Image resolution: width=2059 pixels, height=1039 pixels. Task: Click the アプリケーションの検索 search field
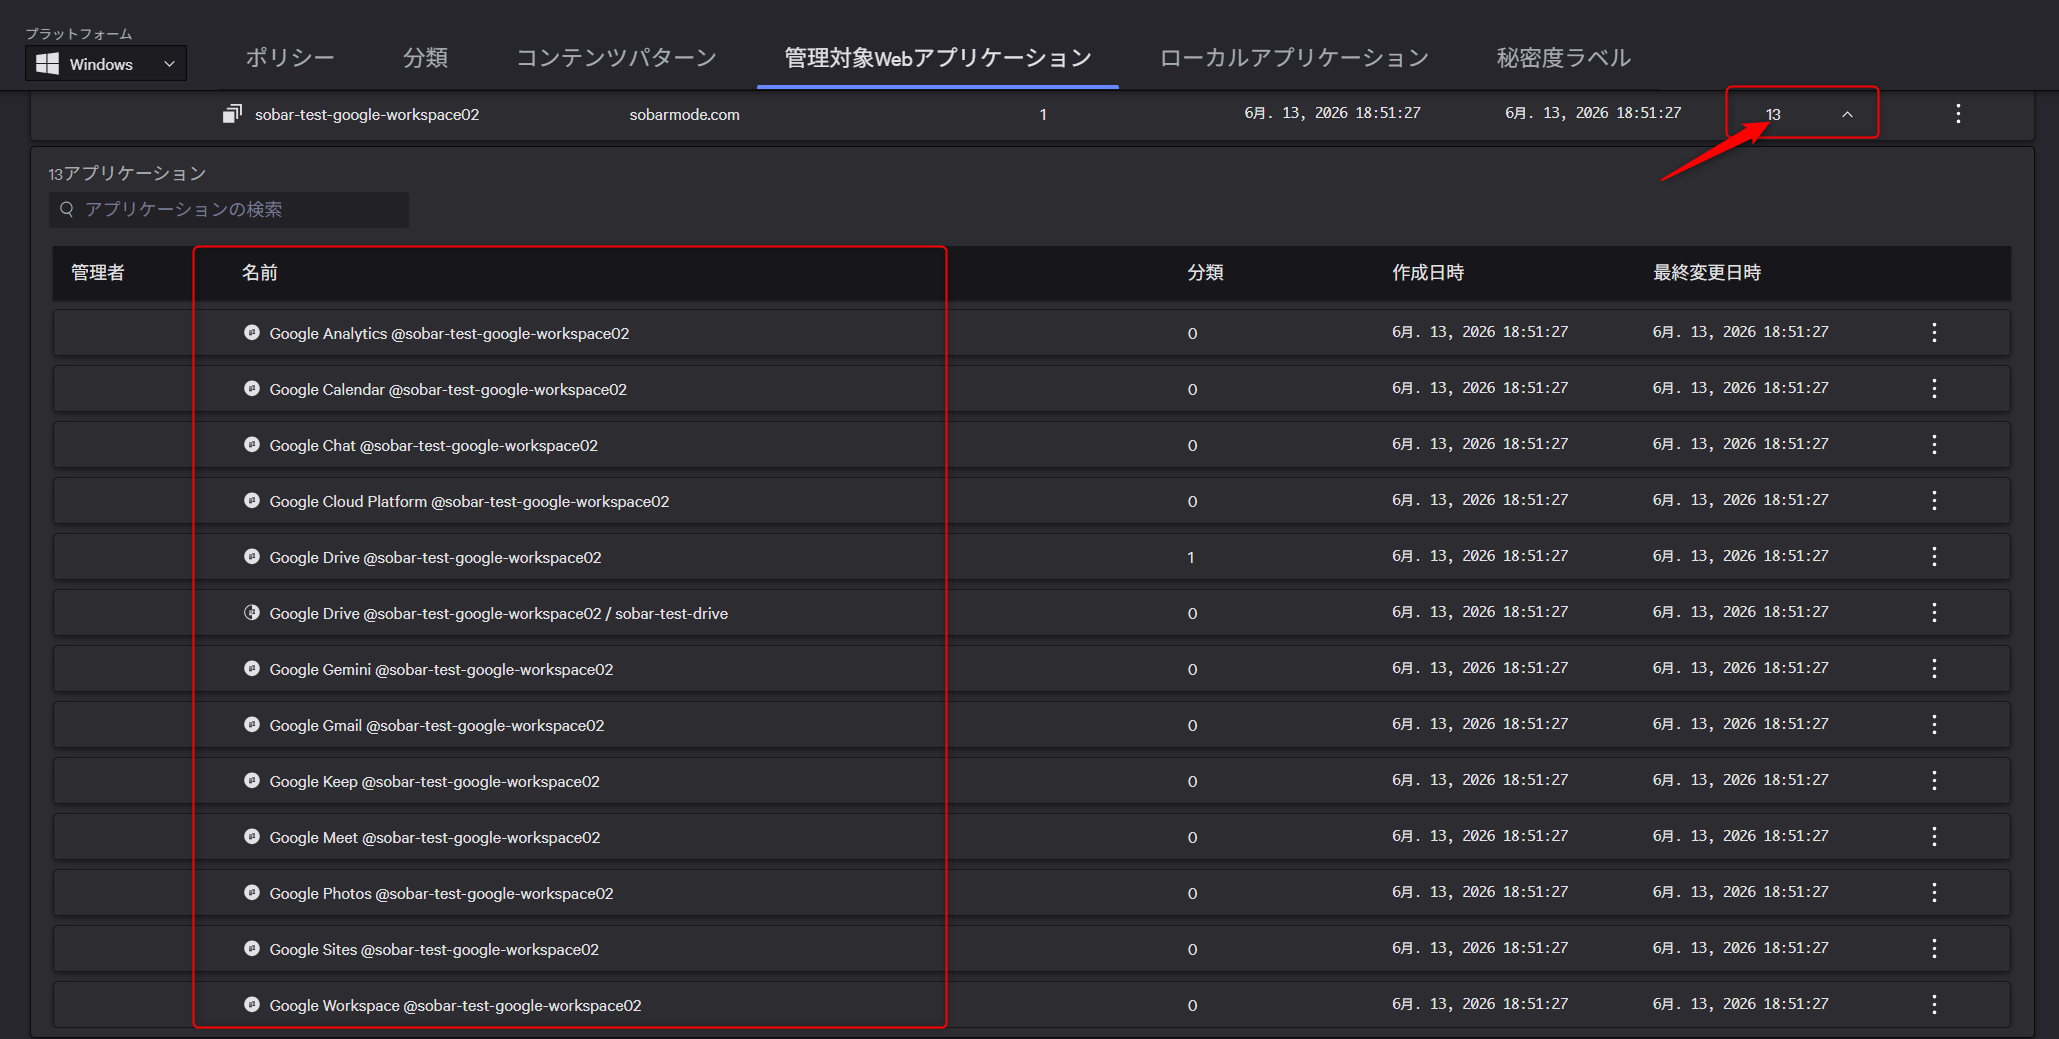click(229, 209)
